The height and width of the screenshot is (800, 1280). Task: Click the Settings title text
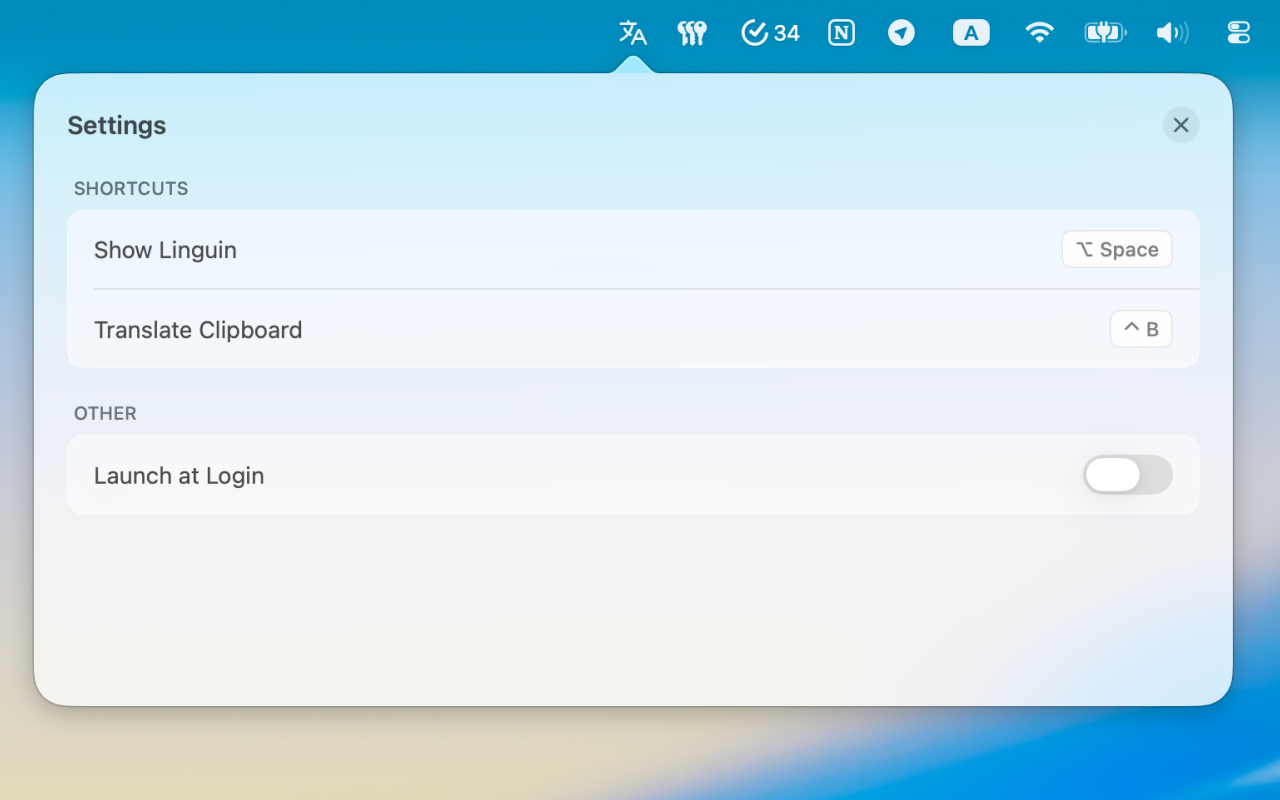pos(116,125)
